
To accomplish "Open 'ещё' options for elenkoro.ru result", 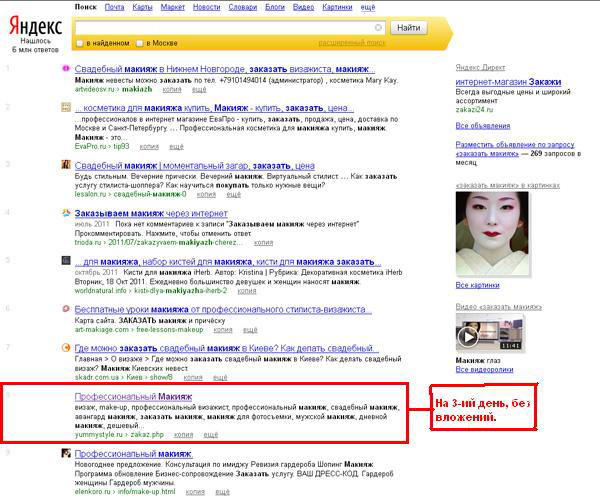I will [222, 492].
